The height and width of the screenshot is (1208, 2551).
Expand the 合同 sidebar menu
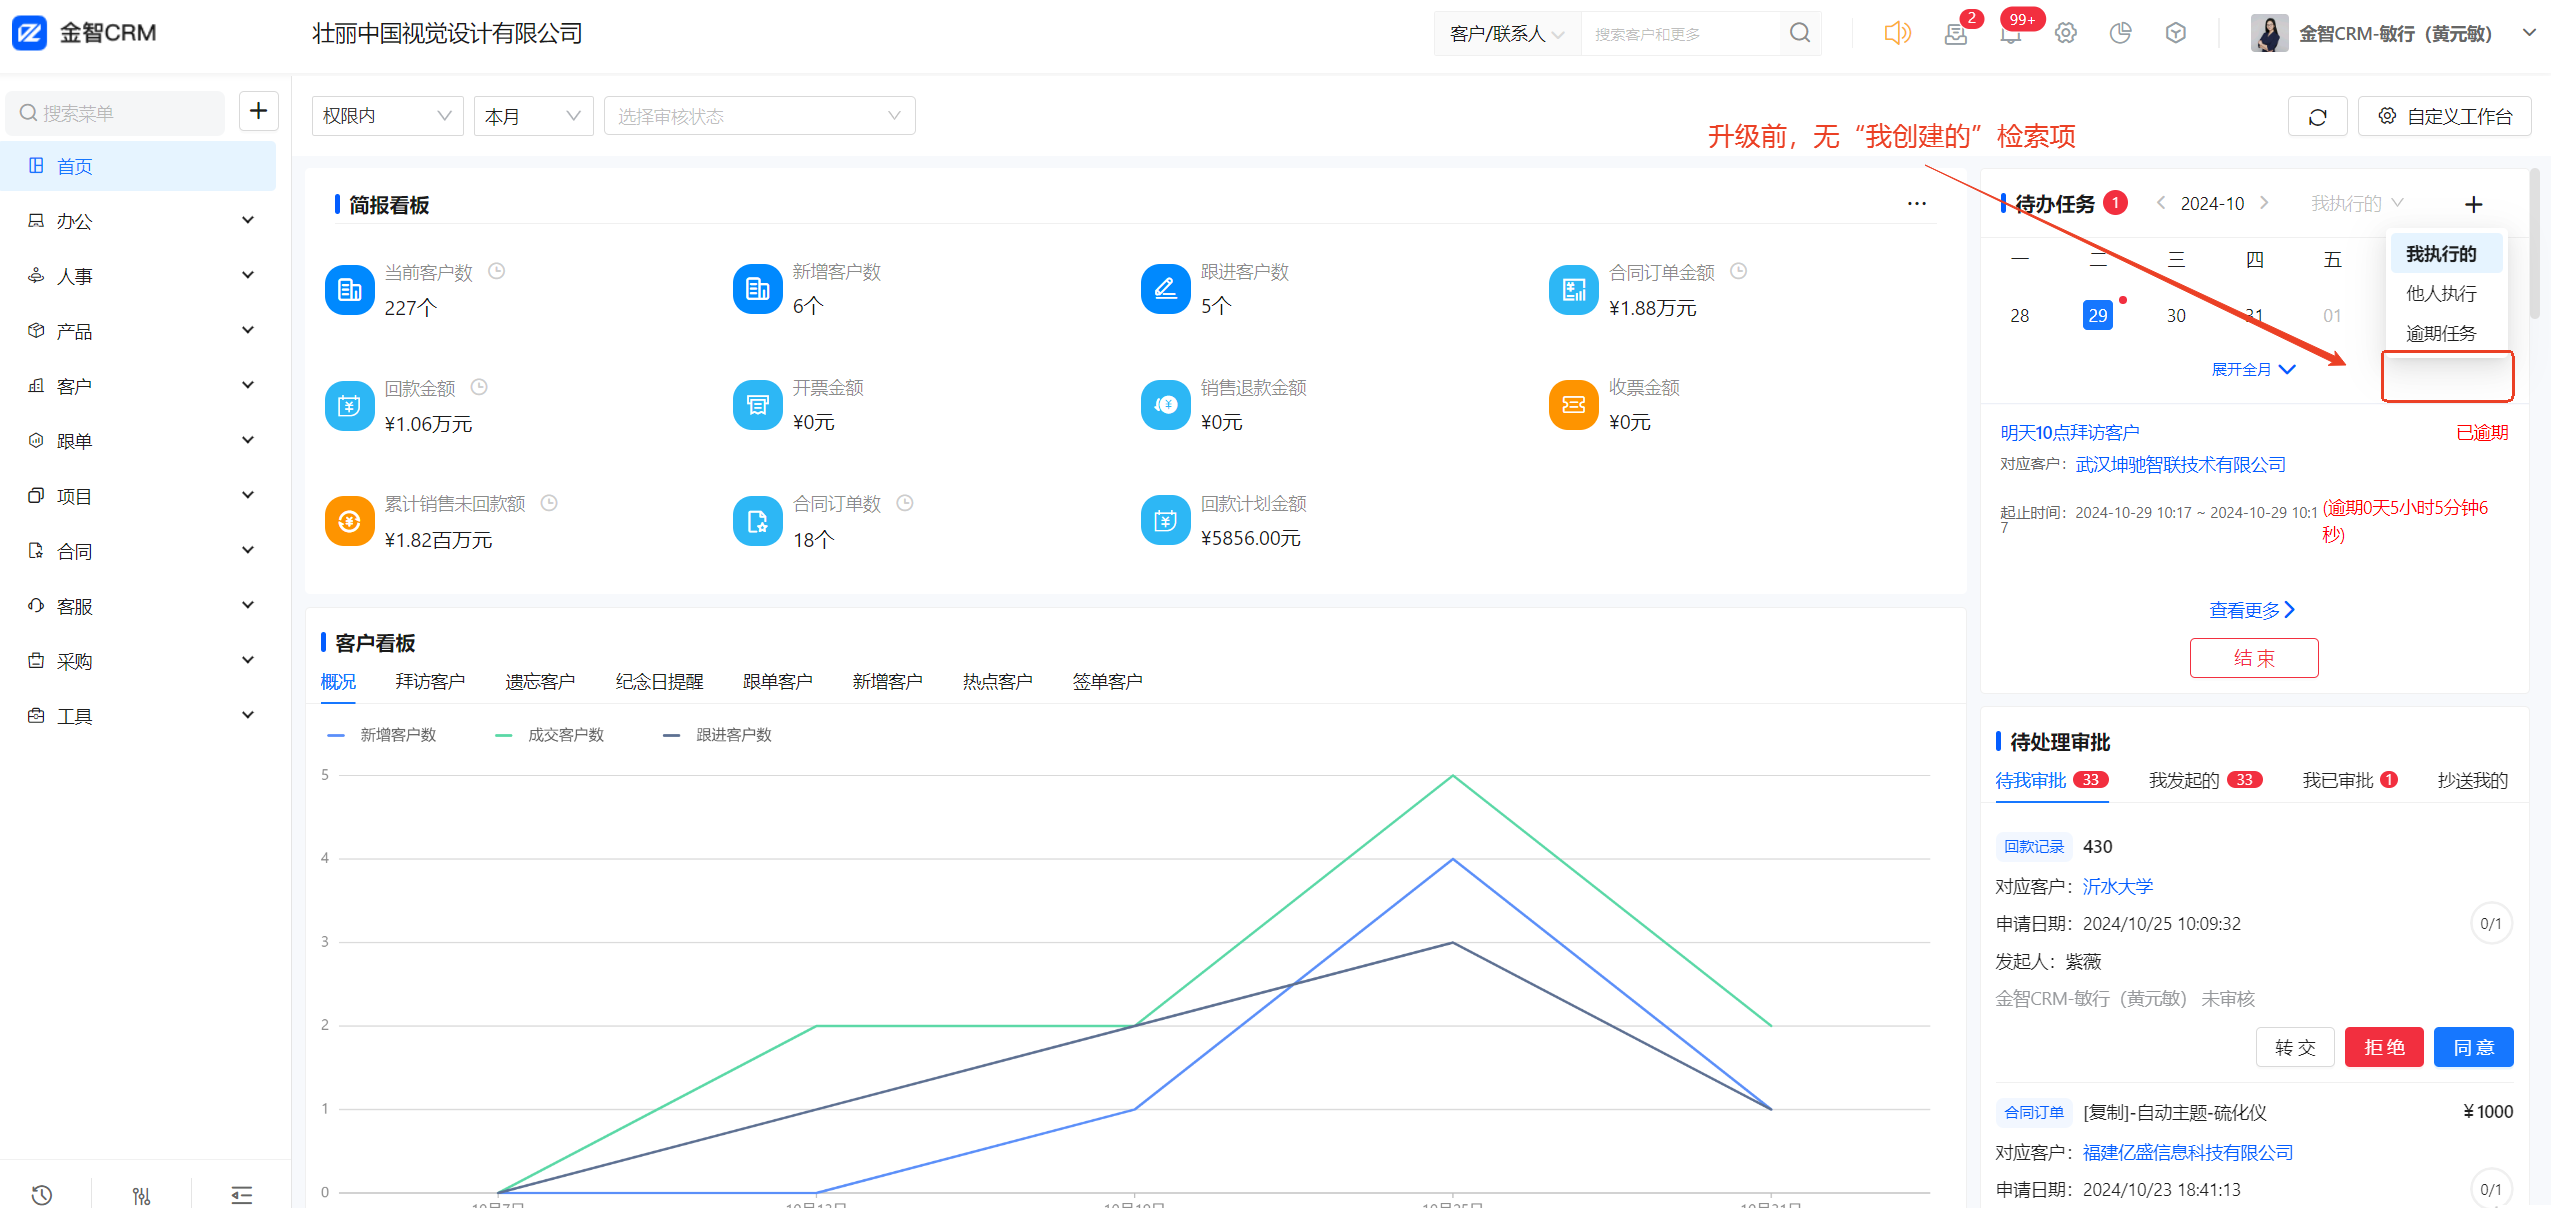click(x=139, y=551)
